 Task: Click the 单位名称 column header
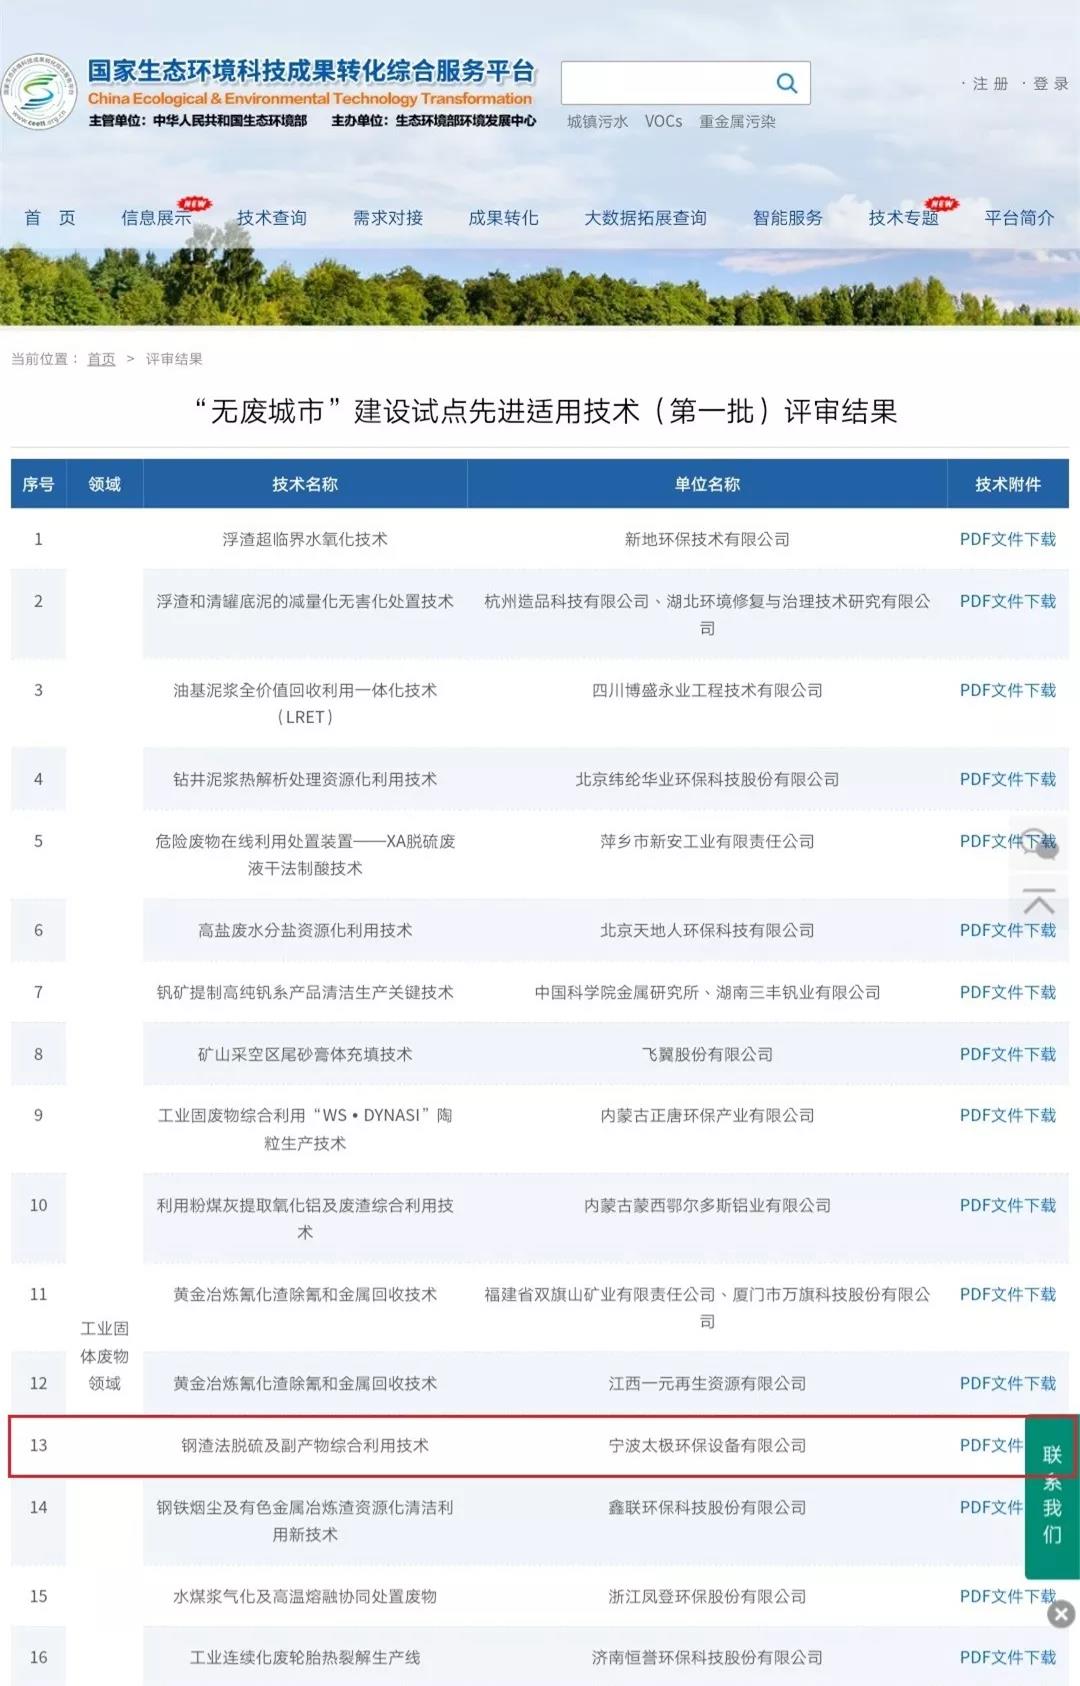click(x=707, y=484)
